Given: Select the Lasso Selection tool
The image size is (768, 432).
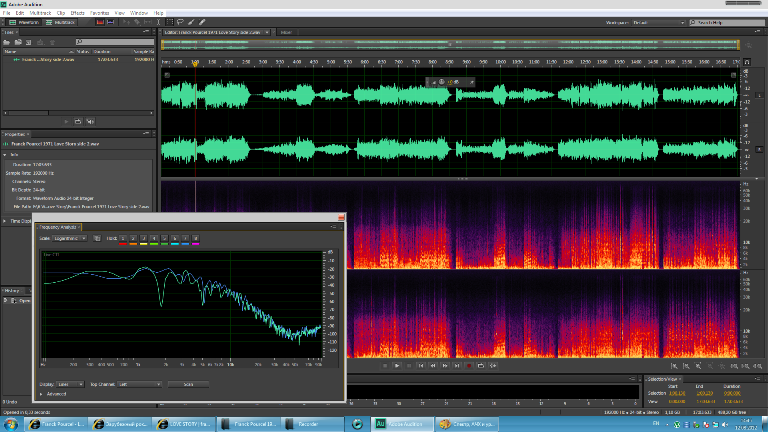Looking at the screenshot, I should point(180,22).
